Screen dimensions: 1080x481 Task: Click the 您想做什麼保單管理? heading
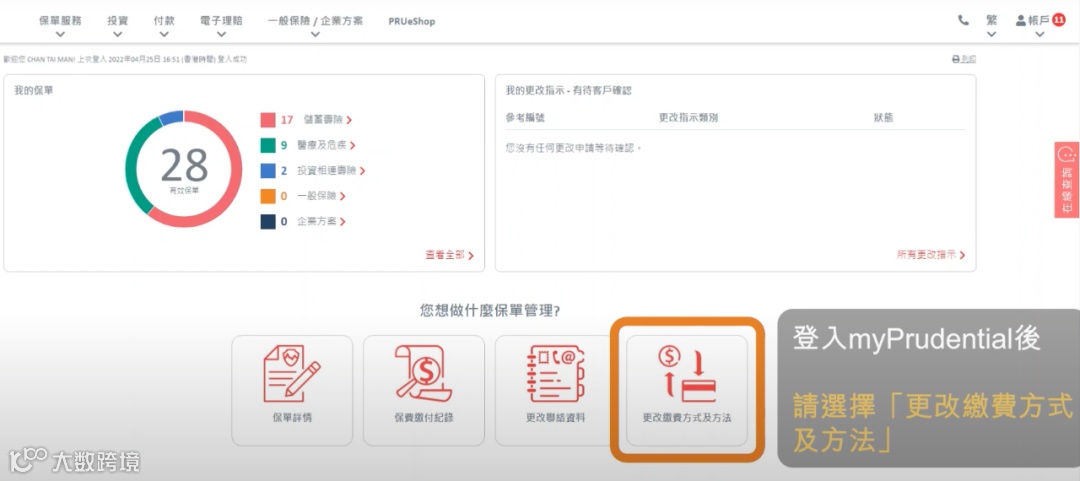click(490, 311)
